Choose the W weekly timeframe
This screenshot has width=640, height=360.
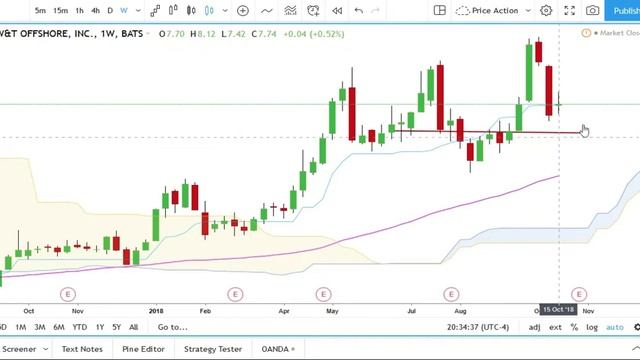pyautogui.click(x=124, y=11)
